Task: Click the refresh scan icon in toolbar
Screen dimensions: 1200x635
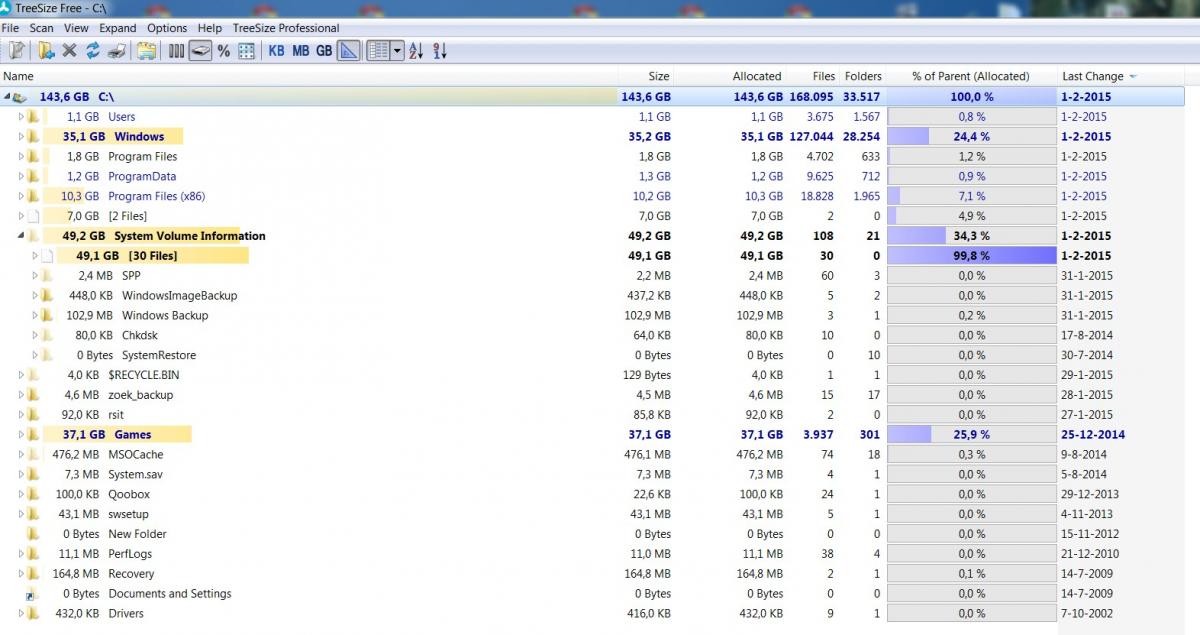Action: click(93, 51)
